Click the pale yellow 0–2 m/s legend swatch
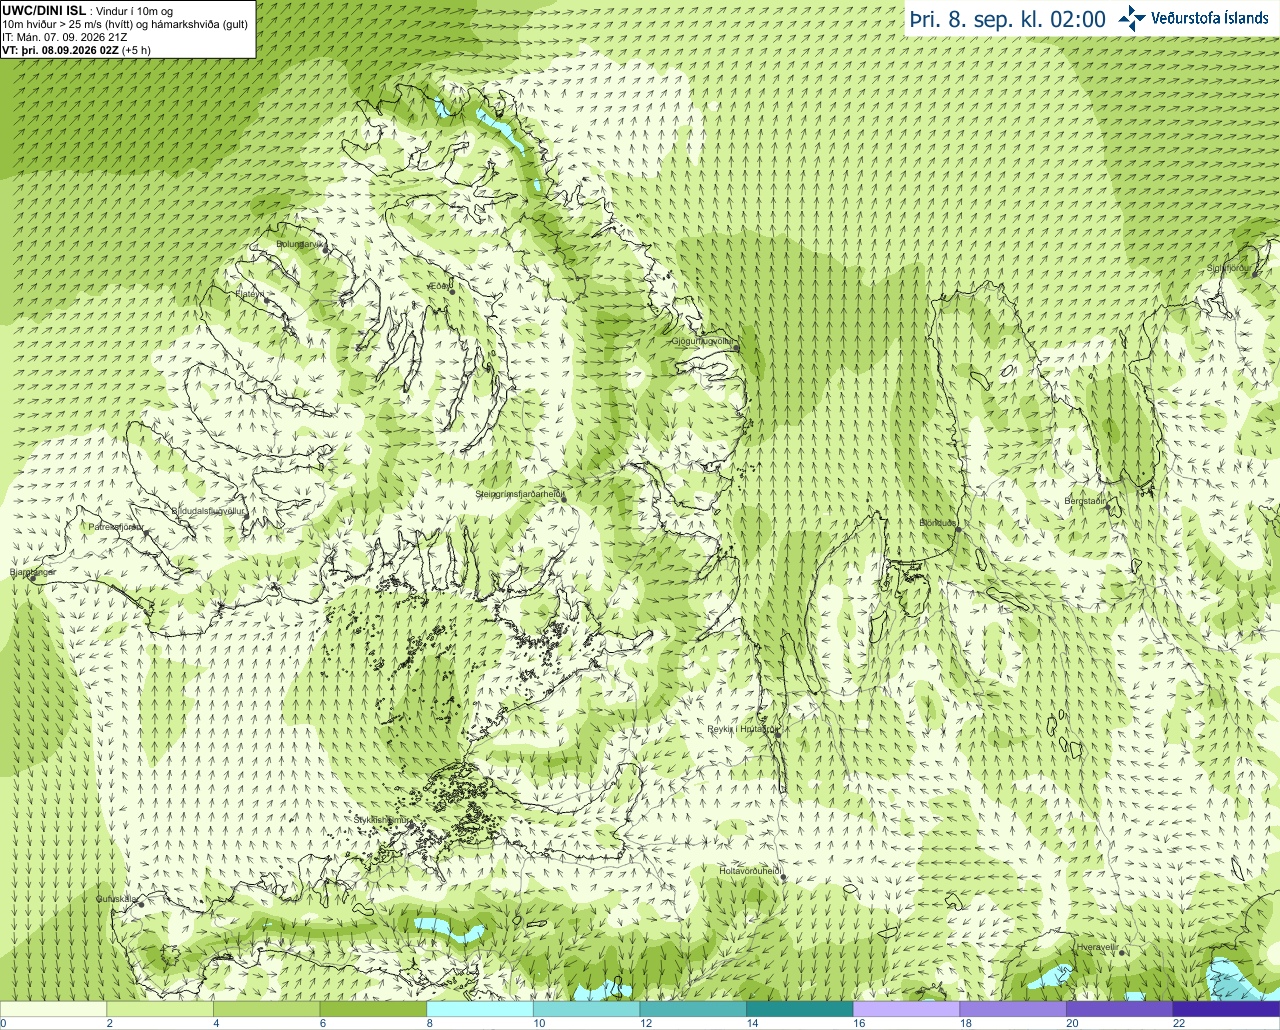This screenshot has width=1280, height=1030. click(x=53, y=1009)
